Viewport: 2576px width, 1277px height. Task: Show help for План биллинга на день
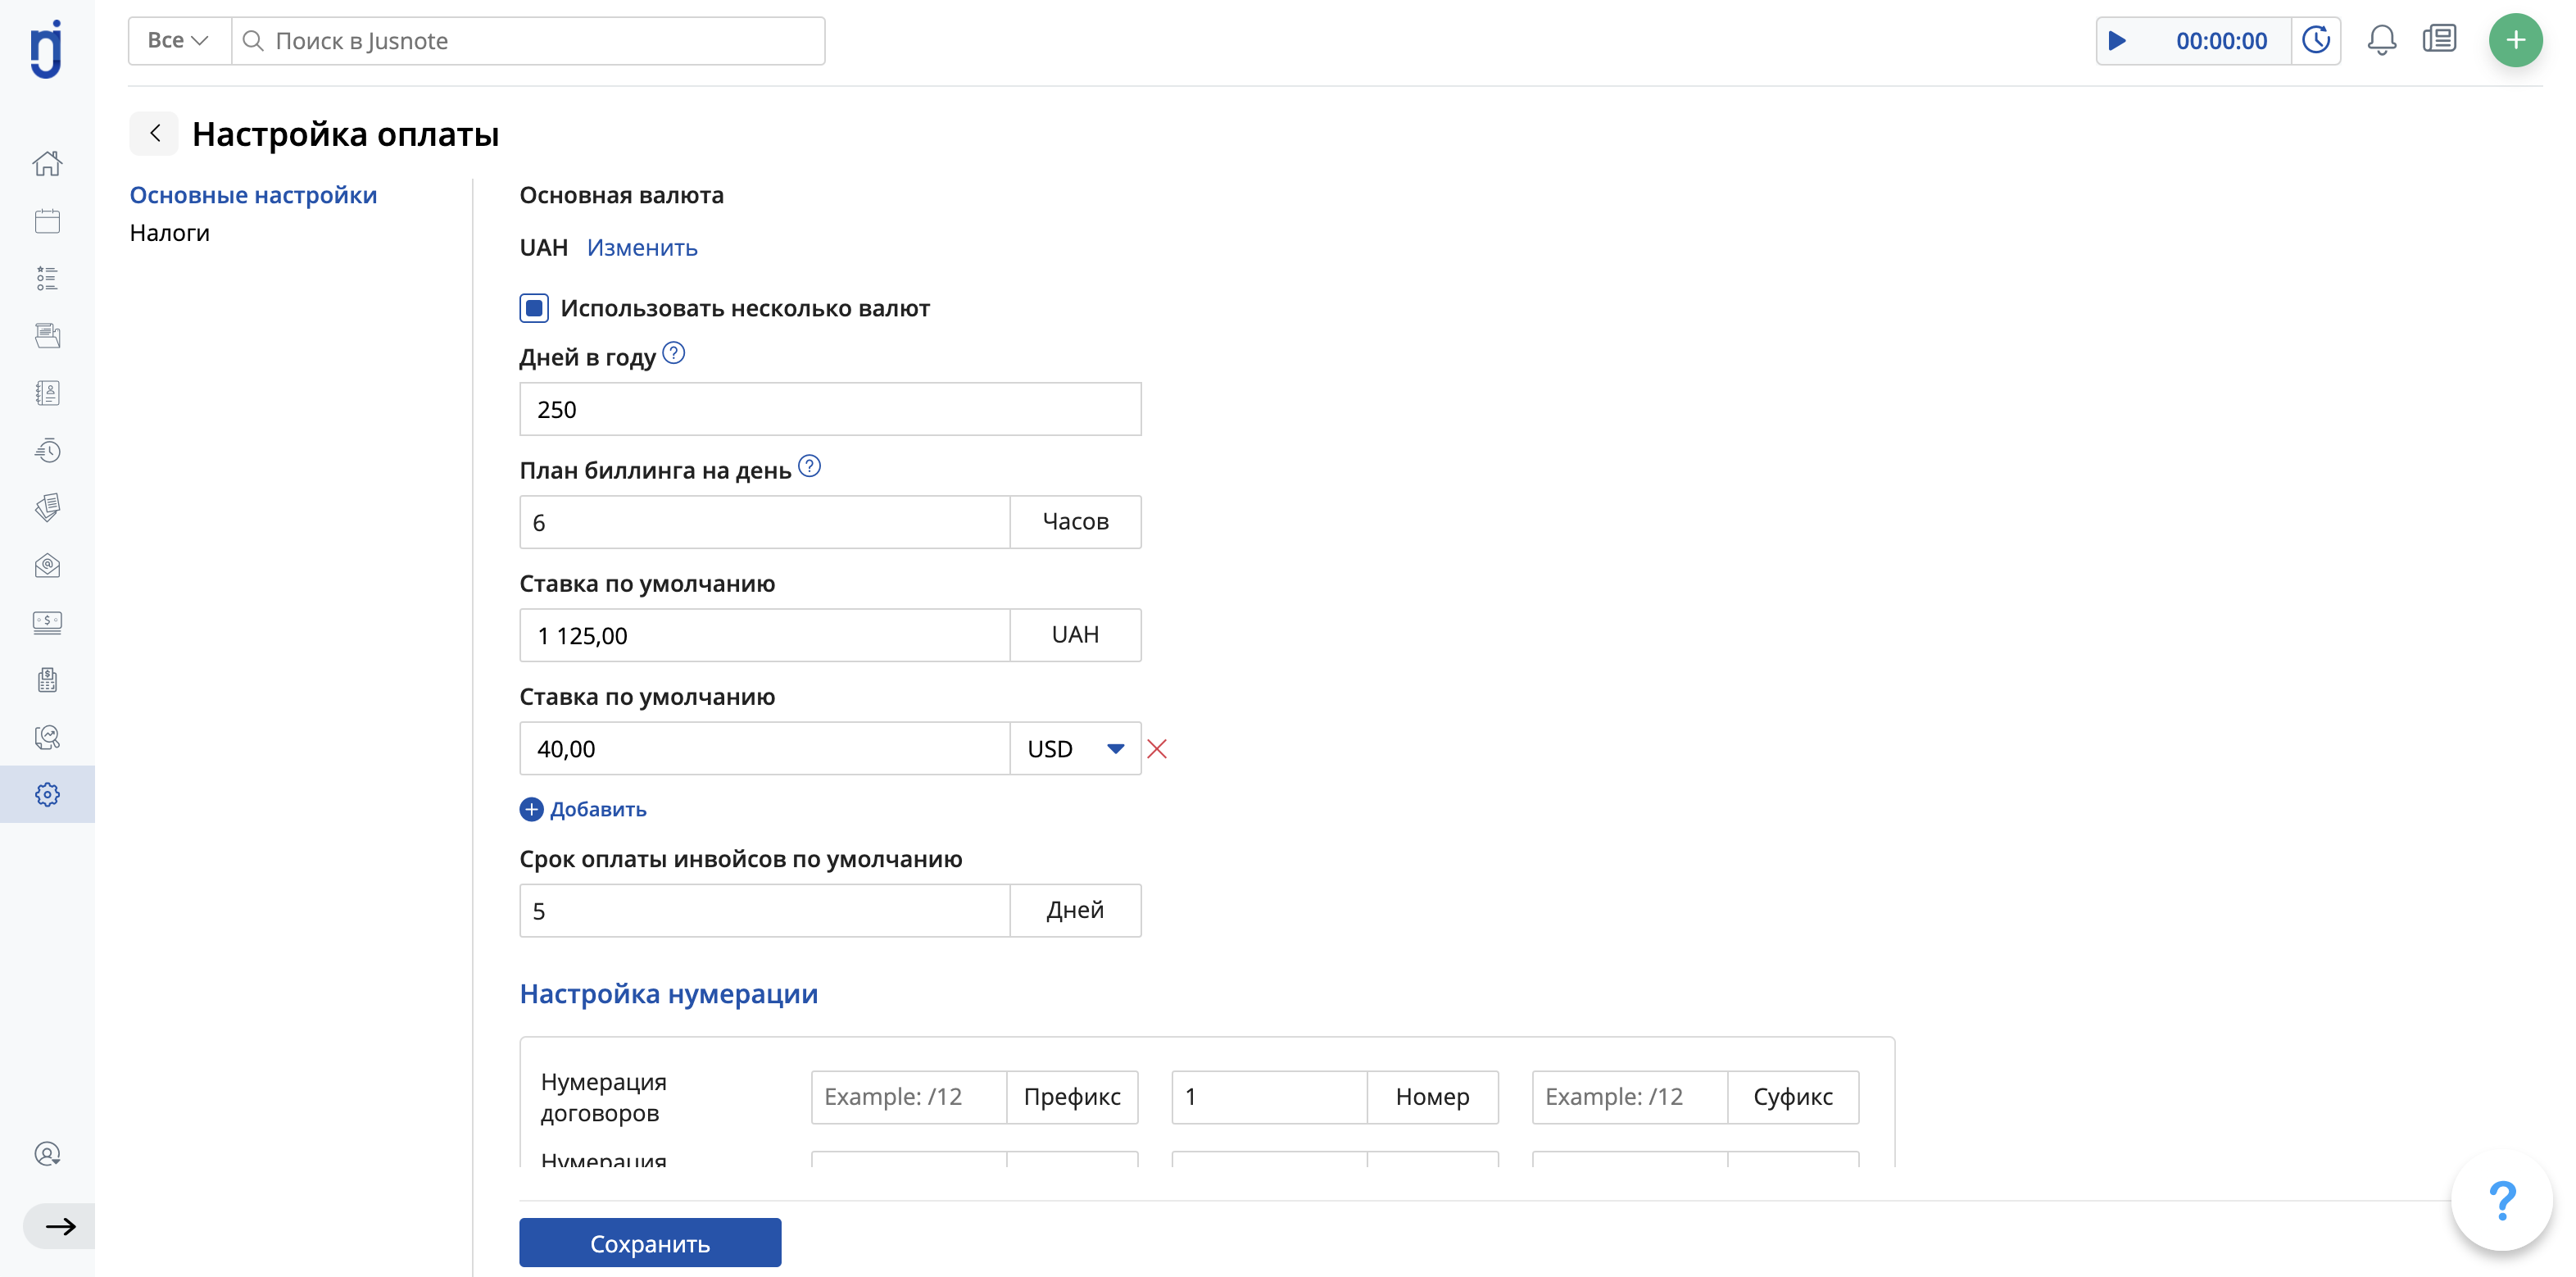(810, 466)
